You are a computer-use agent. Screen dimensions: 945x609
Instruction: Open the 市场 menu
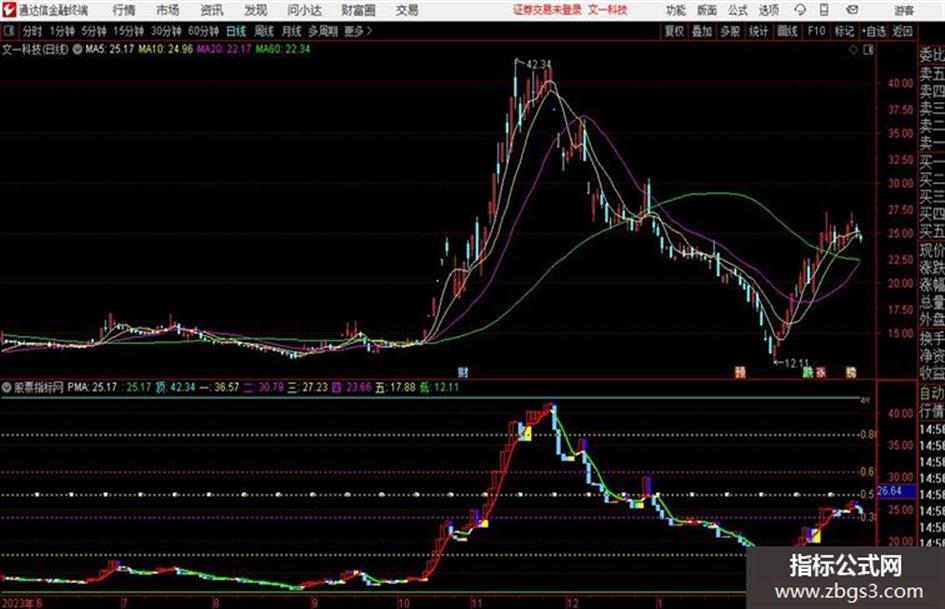(x=168, y=10)
